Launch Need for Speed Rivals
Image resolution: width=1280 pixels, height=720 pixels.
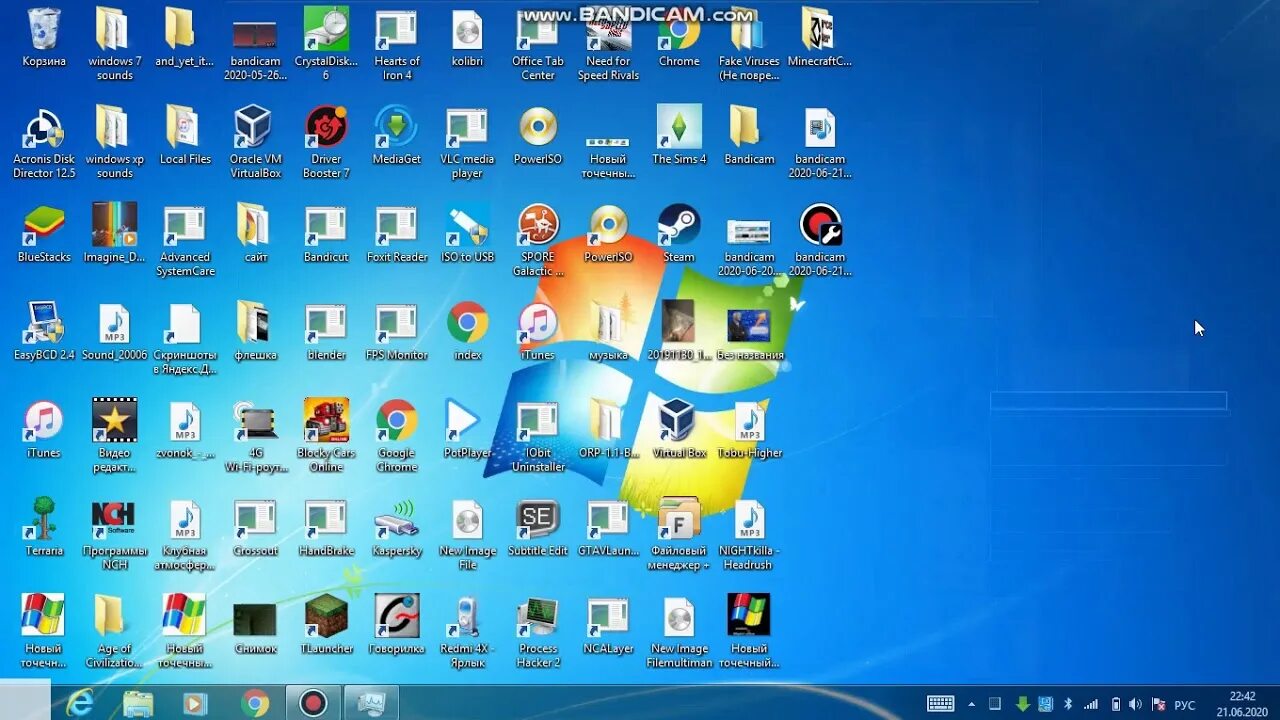coord(608,30)
